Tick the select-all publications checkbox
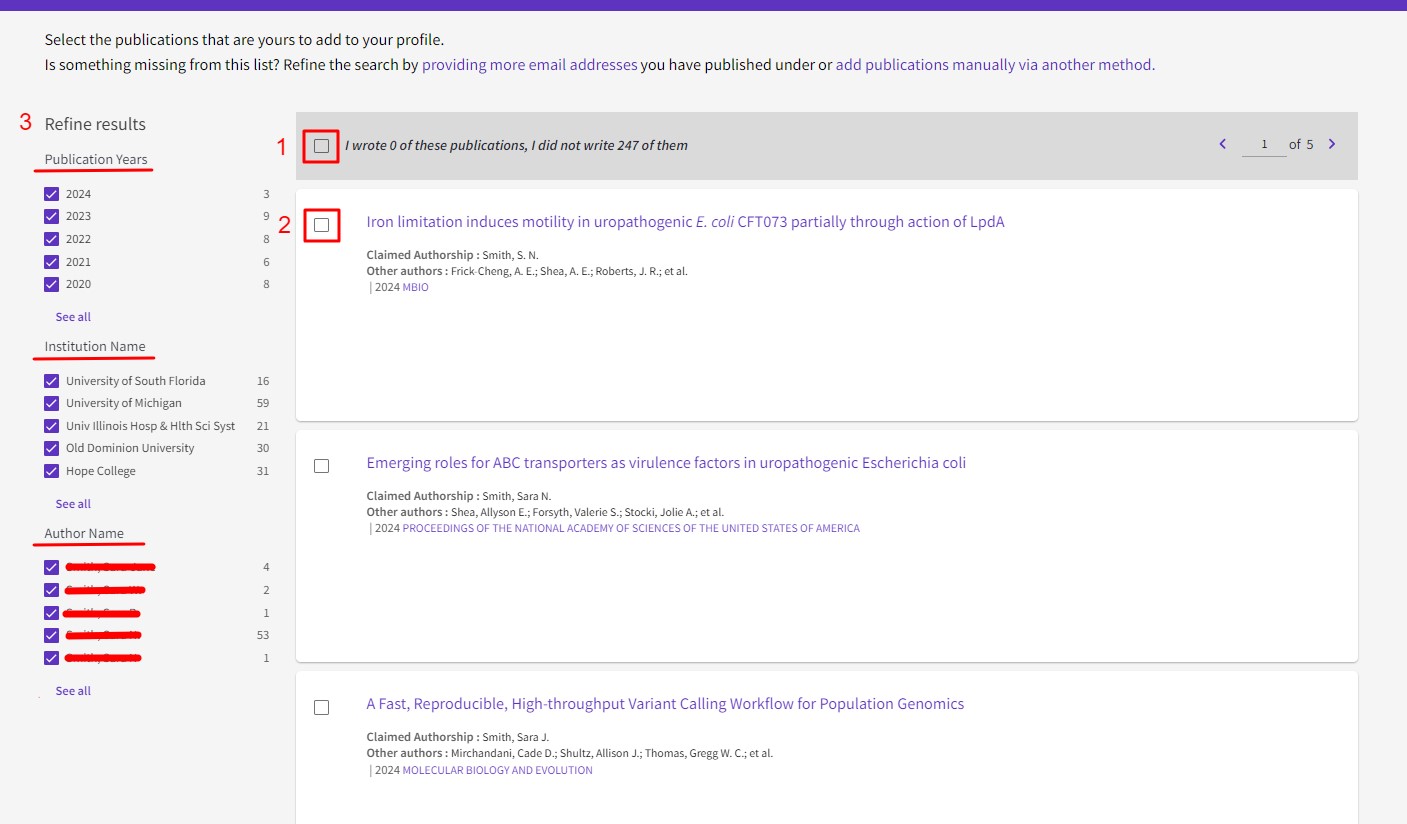The width and height of the screenshot is (1407, 824). point(321,146)
